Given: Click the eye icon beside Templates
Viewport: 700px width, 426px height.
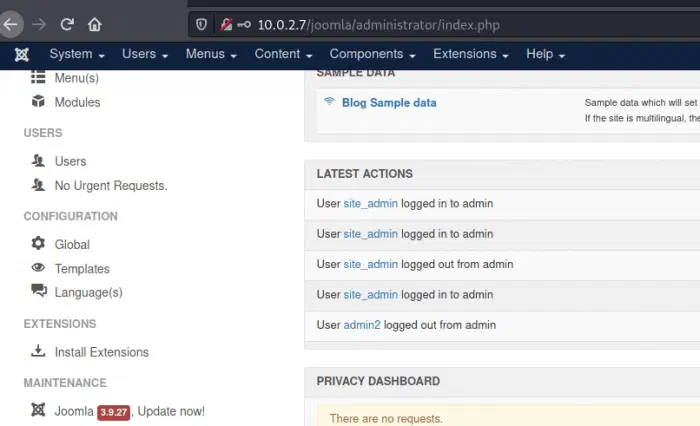Looking at the screenshot, I should [38, 267].
